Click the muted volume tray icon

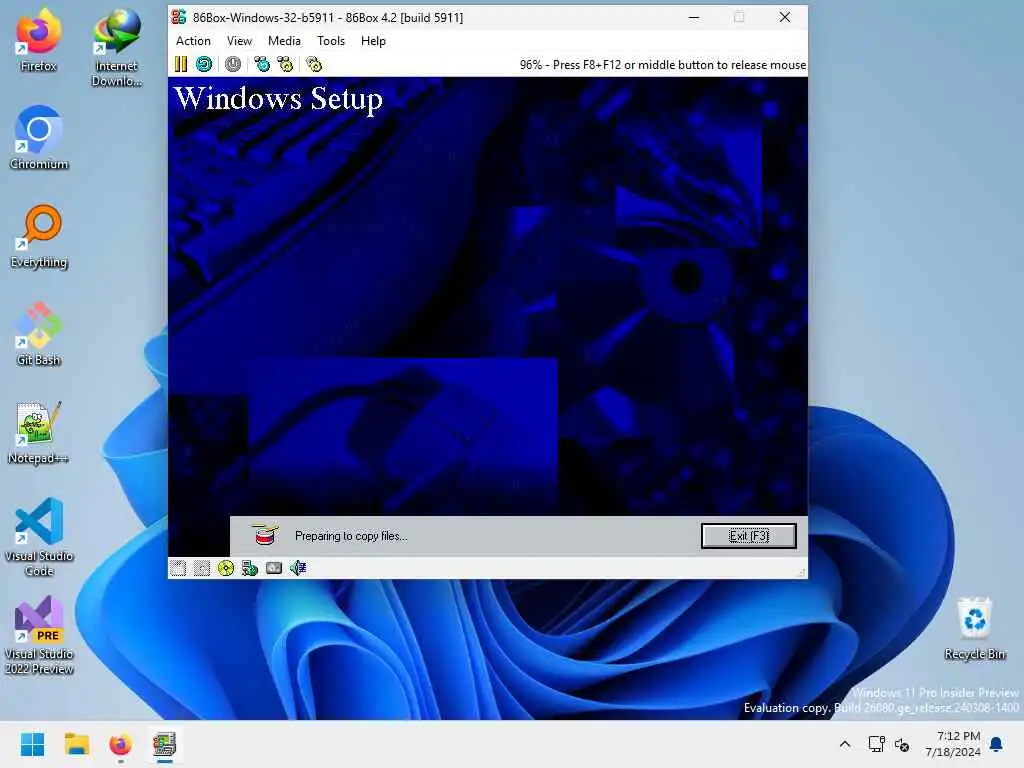[902, 744]
